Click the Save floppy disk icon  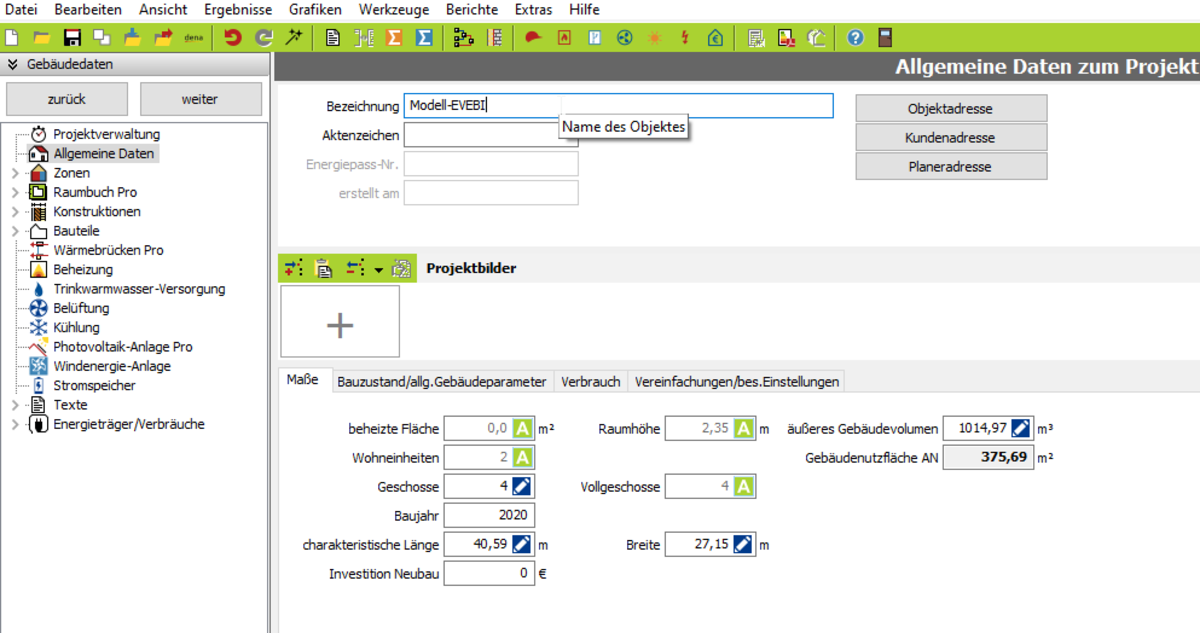pyautogui.click(x=72, y=38)
